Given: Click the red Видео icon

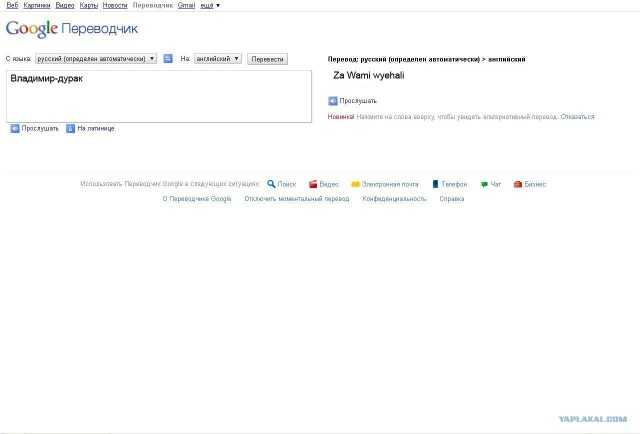Looking at the screenshot, I should point(313,184).
